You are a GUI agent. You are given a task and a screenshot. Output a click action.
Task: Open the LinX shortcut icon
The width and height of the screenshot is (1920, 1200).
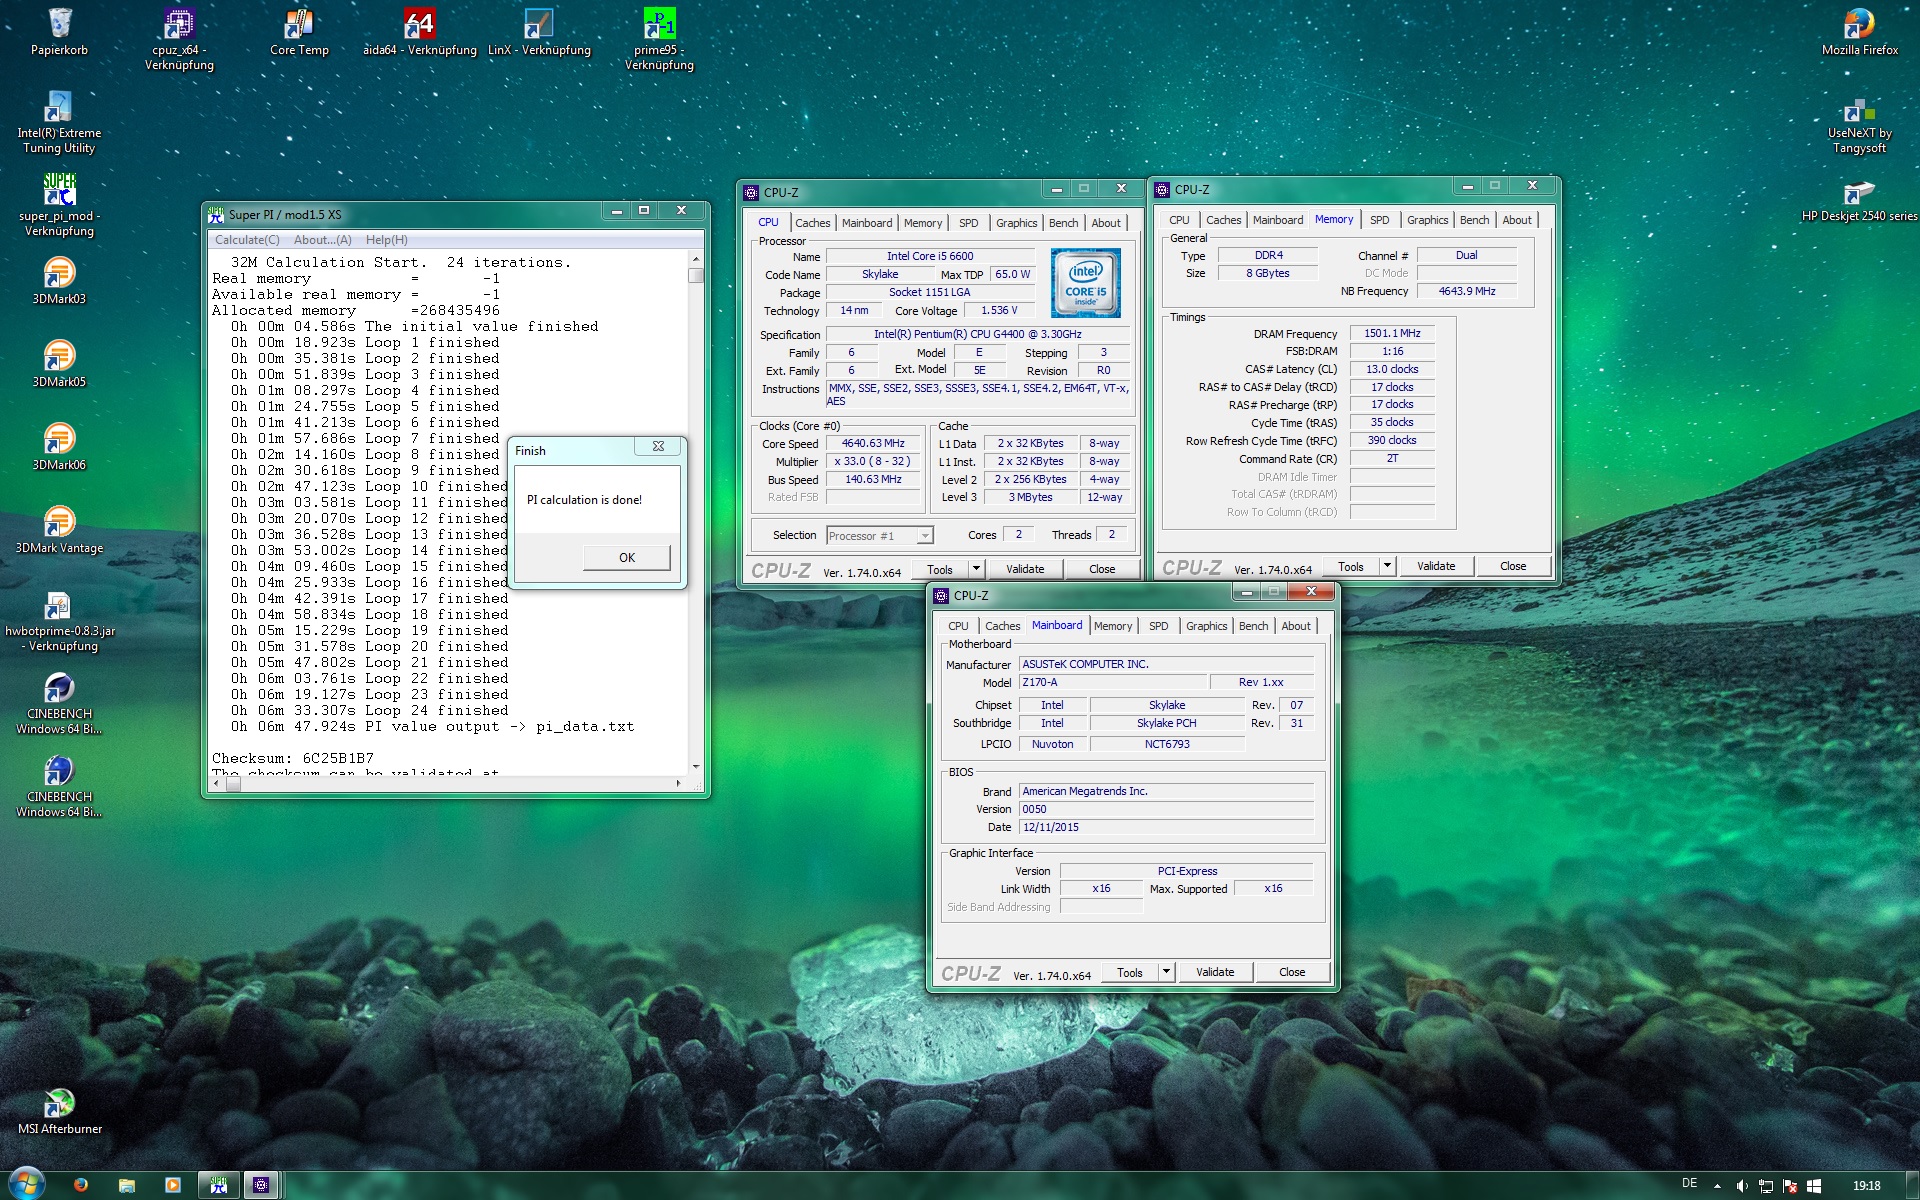click(539, 31)
